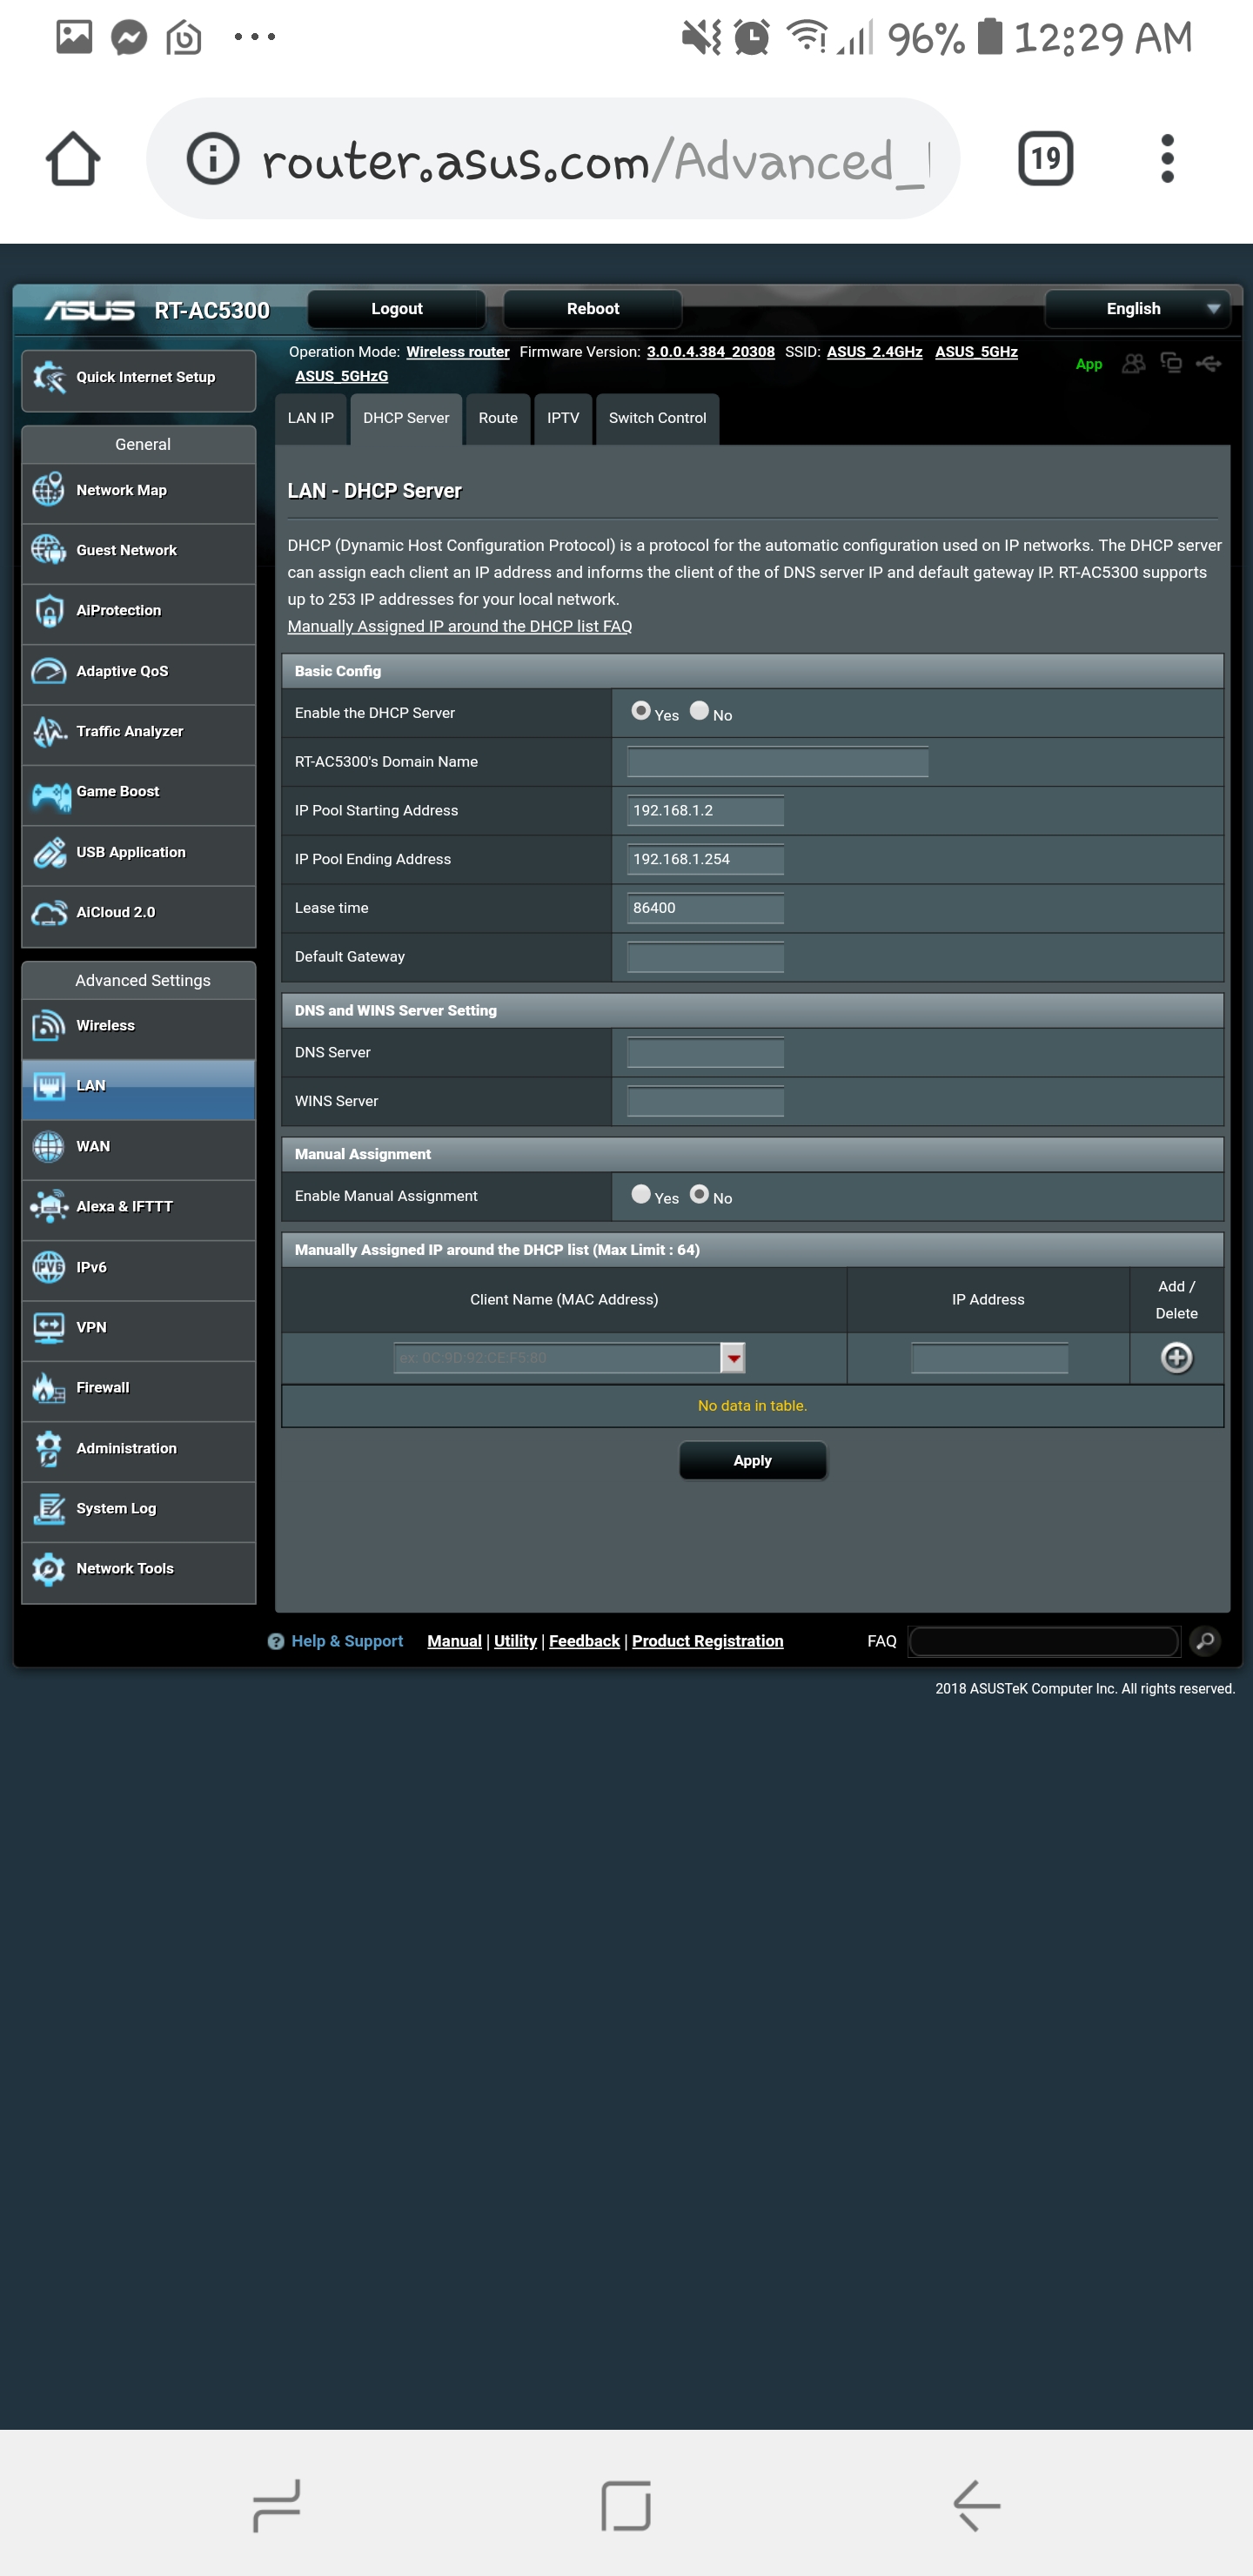Focus the DNS Server field
The height and width of the screenshot is (2576, 1253).
coord(705,1053)
